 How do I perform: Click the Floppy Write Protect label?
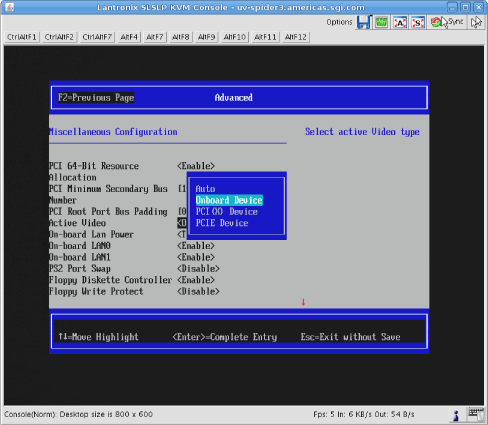point(96,292)
